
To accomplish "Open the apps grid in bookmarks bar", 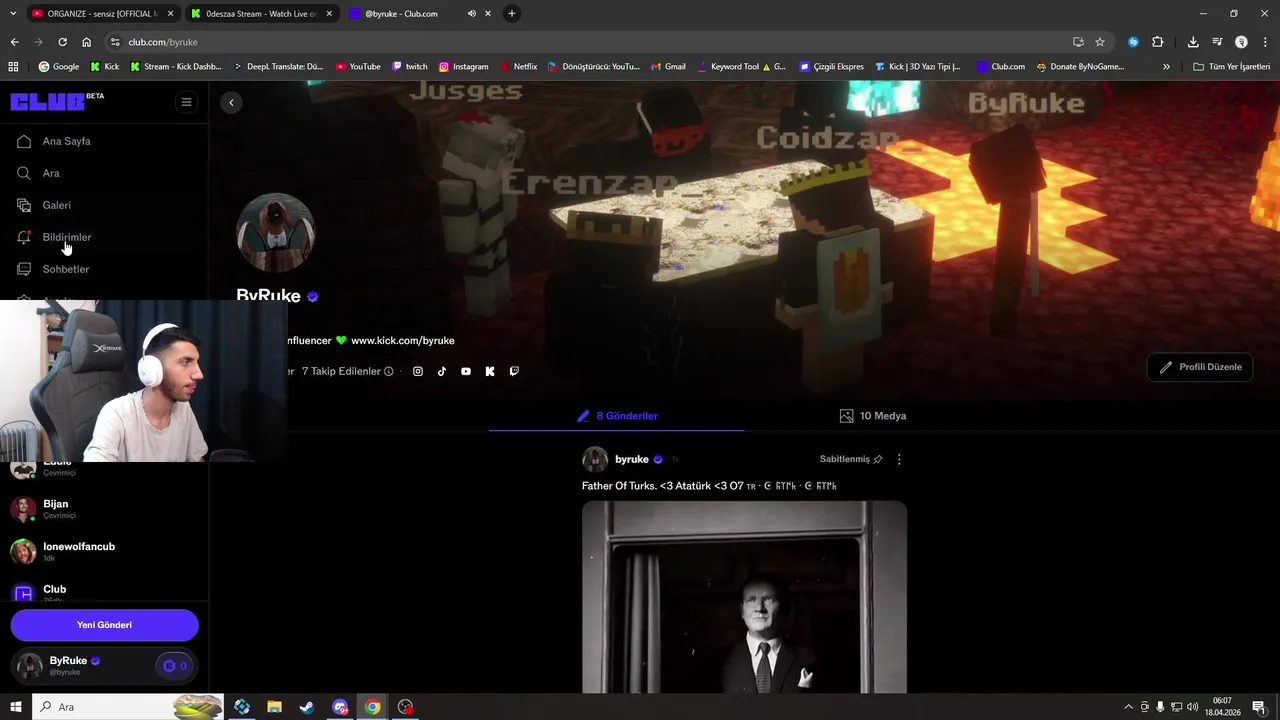I will coord(13,66).
